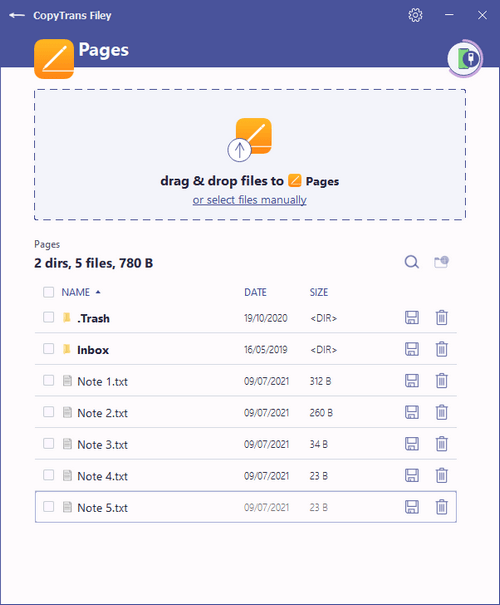The height and width of the screenshot is (605, 500).
Task: Open the .Trash folder name
Action: click(93, 318)
